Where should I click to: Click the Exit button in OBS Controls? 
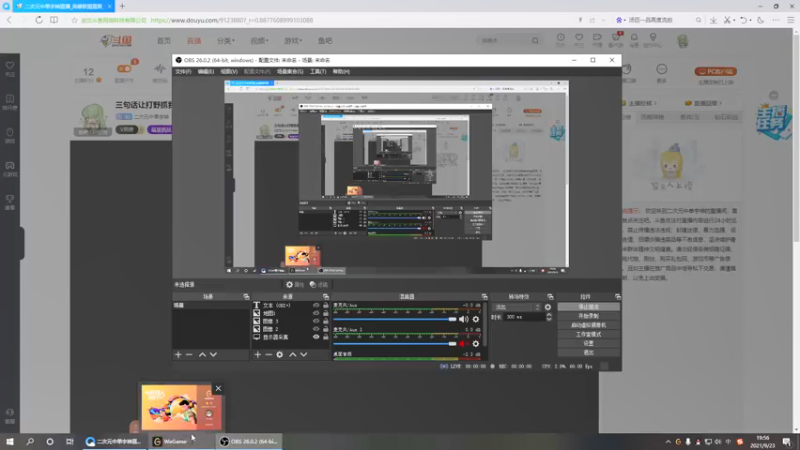point(588,353)
